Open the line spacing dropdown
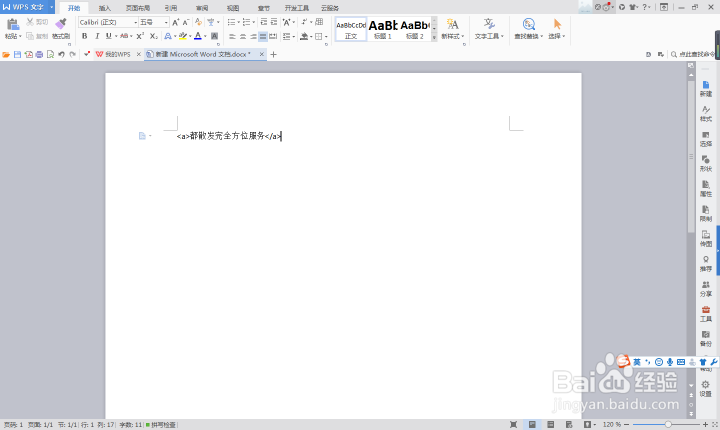 [294, 36]
